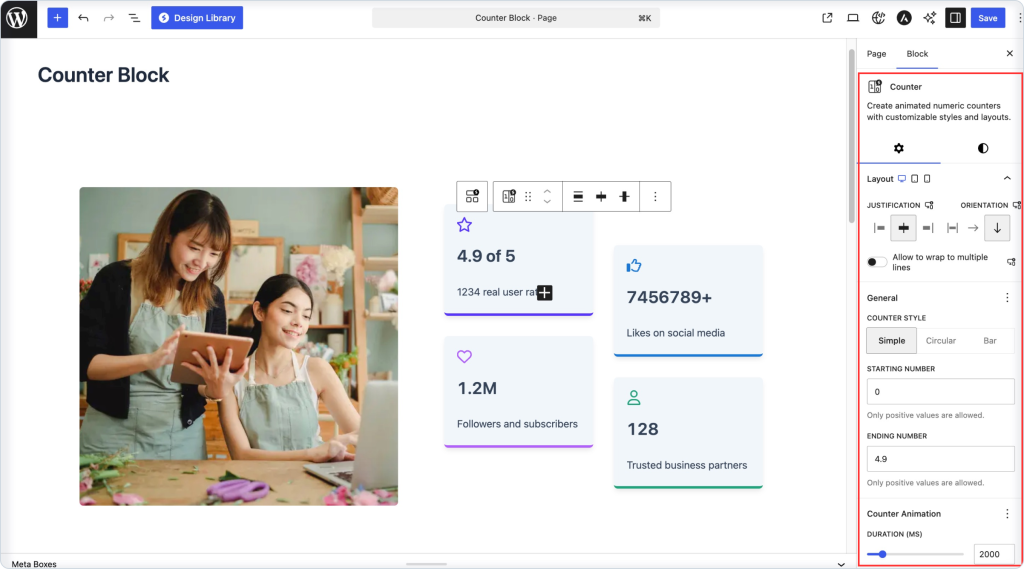Redo the last undone change
Image resolution: width=1024 pixels, height=569 pixels.
coord(108,18)
